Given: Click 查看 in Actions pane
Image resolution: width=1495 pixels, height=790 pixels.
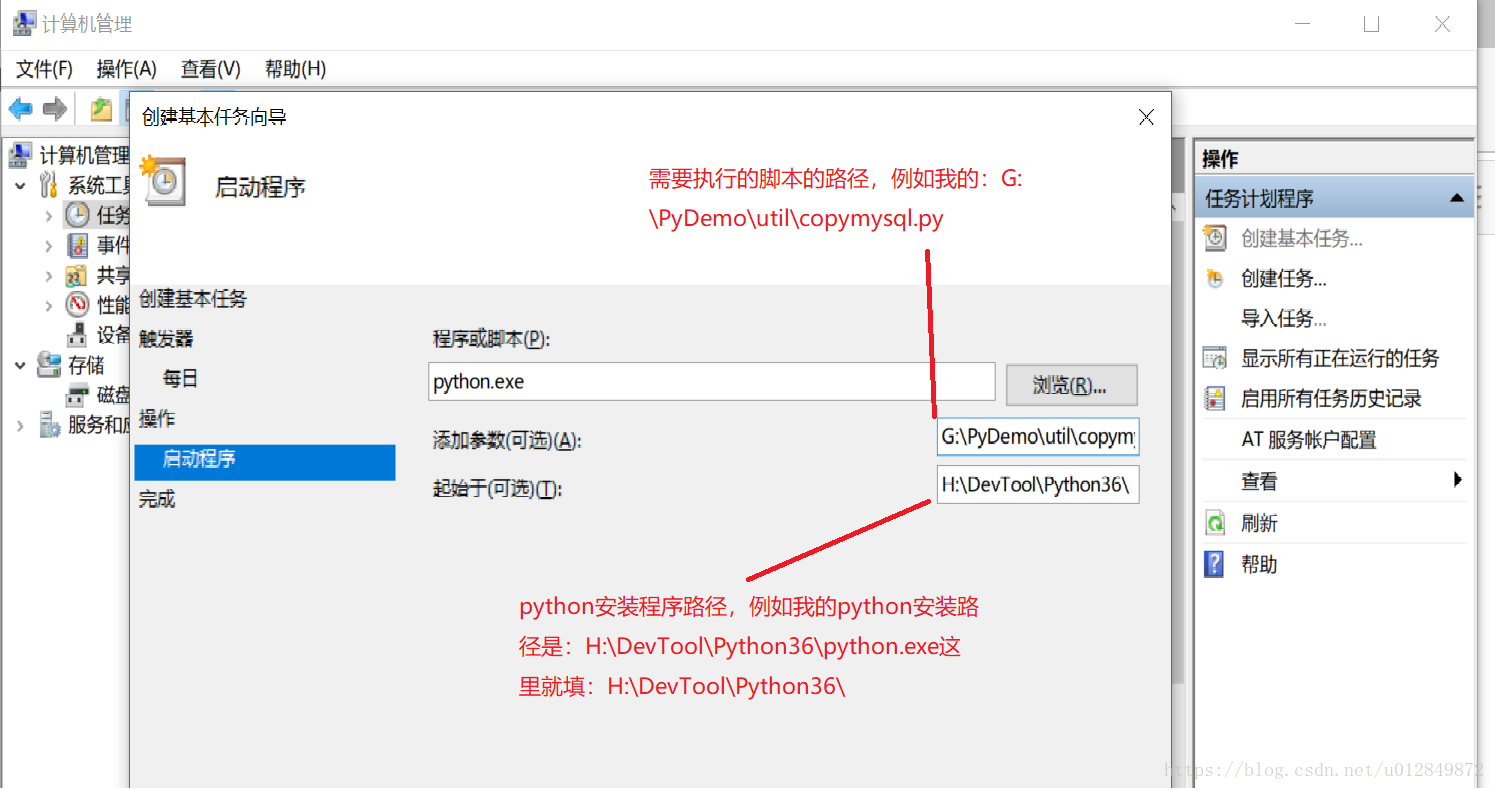Looking at the screenshot, I should (x=1259, y=481).
